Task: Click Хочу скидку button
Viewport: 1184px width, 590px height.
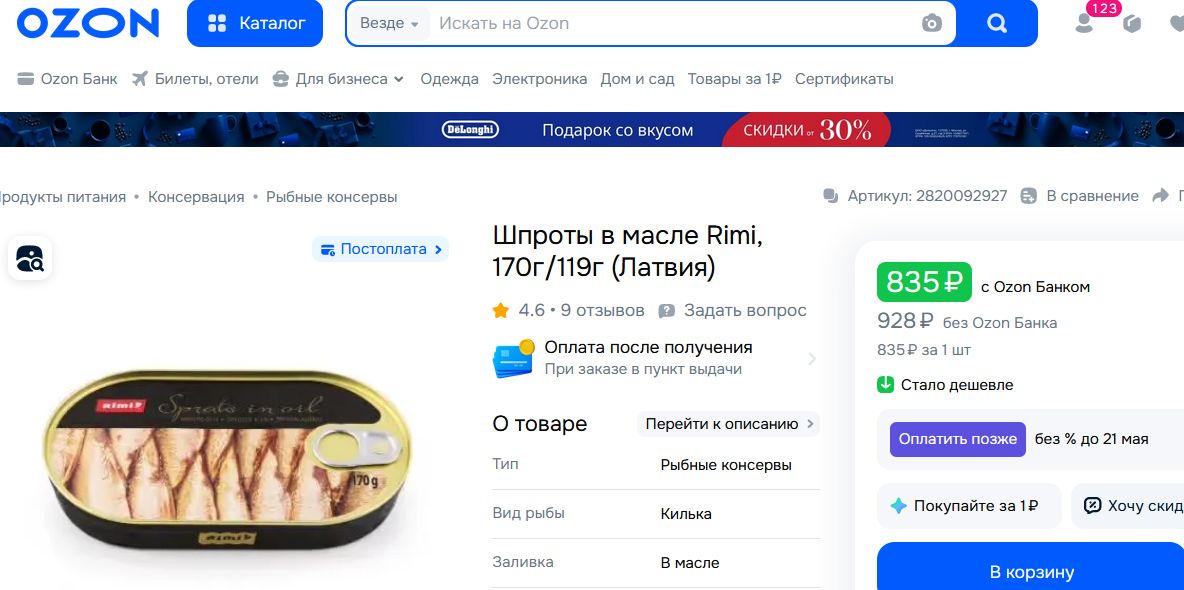Action: tap(1127, 505)
